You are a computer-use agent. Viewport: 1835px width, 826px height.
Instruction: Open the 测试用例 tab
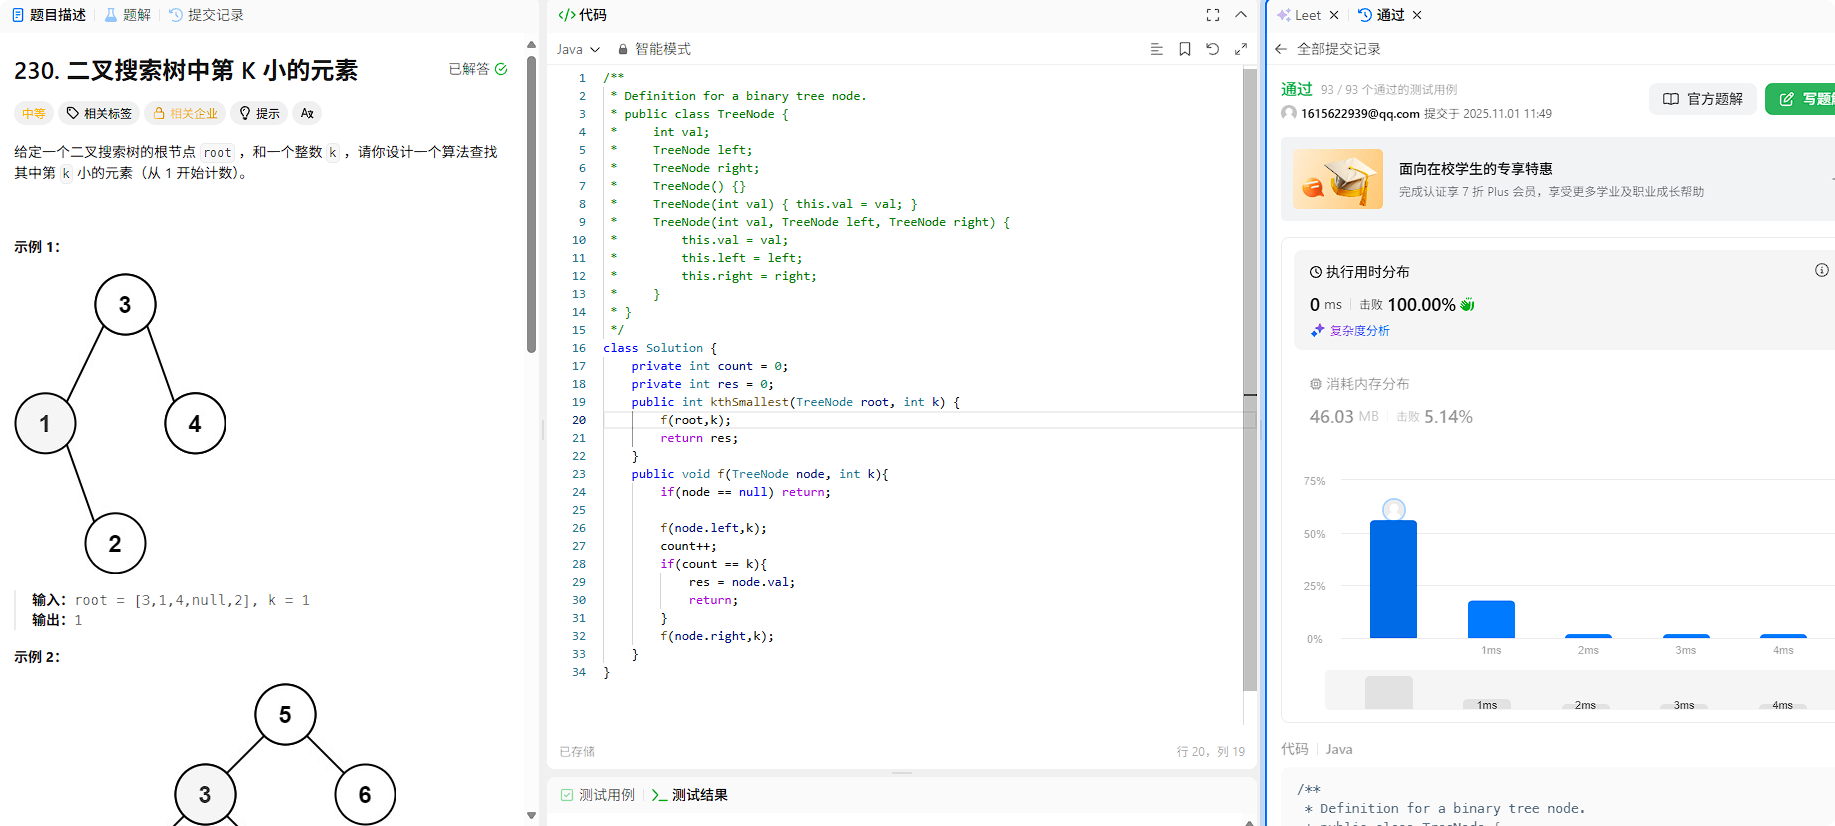598,795
